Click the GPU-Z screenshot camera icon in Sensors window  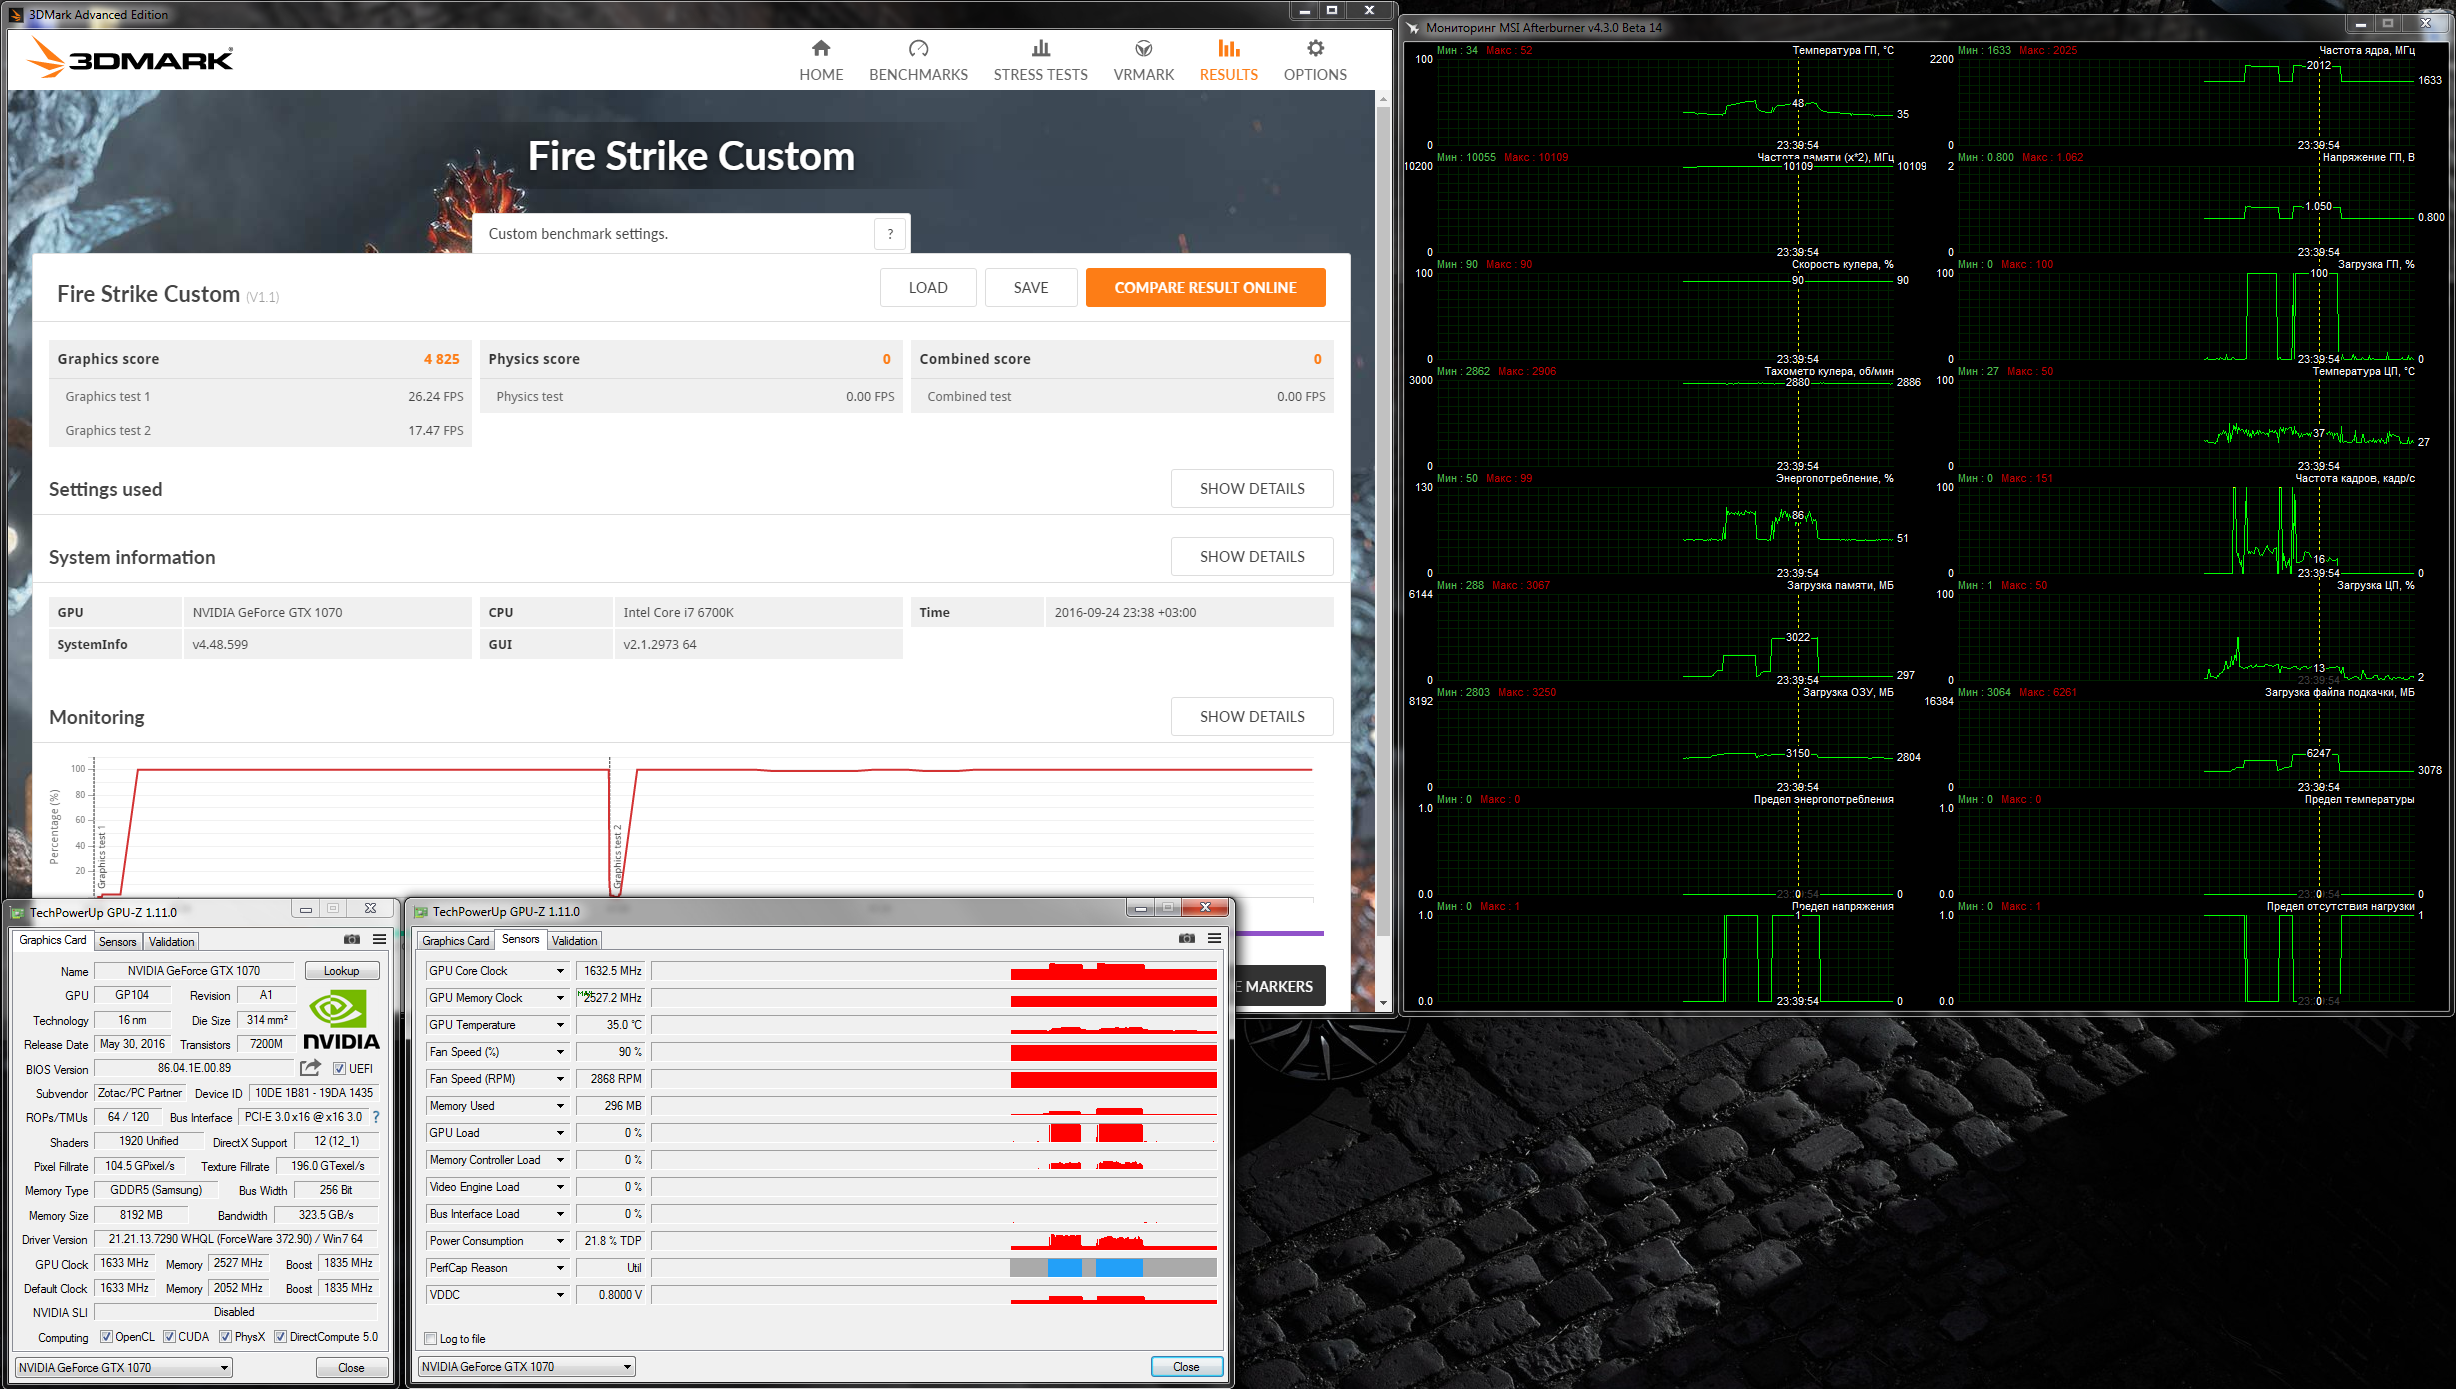[x=1186, y=938]
